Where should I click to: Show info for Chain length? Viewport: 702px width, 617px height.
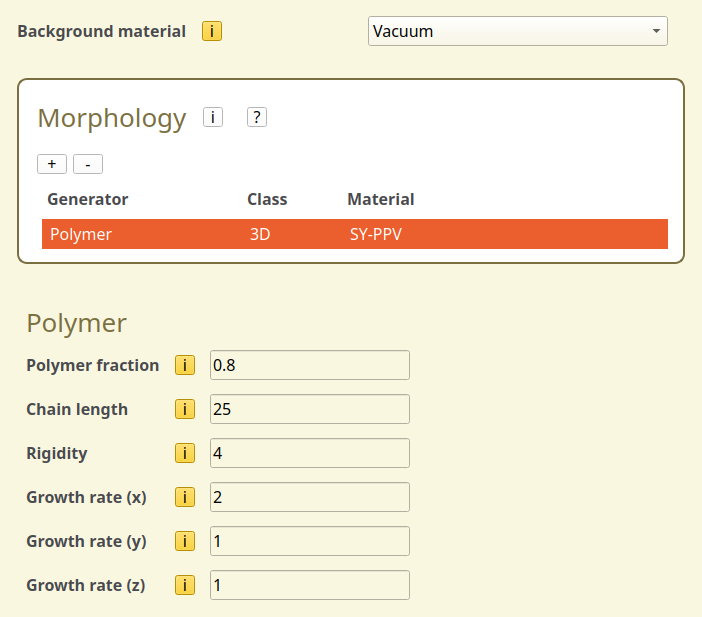(185, 409)
